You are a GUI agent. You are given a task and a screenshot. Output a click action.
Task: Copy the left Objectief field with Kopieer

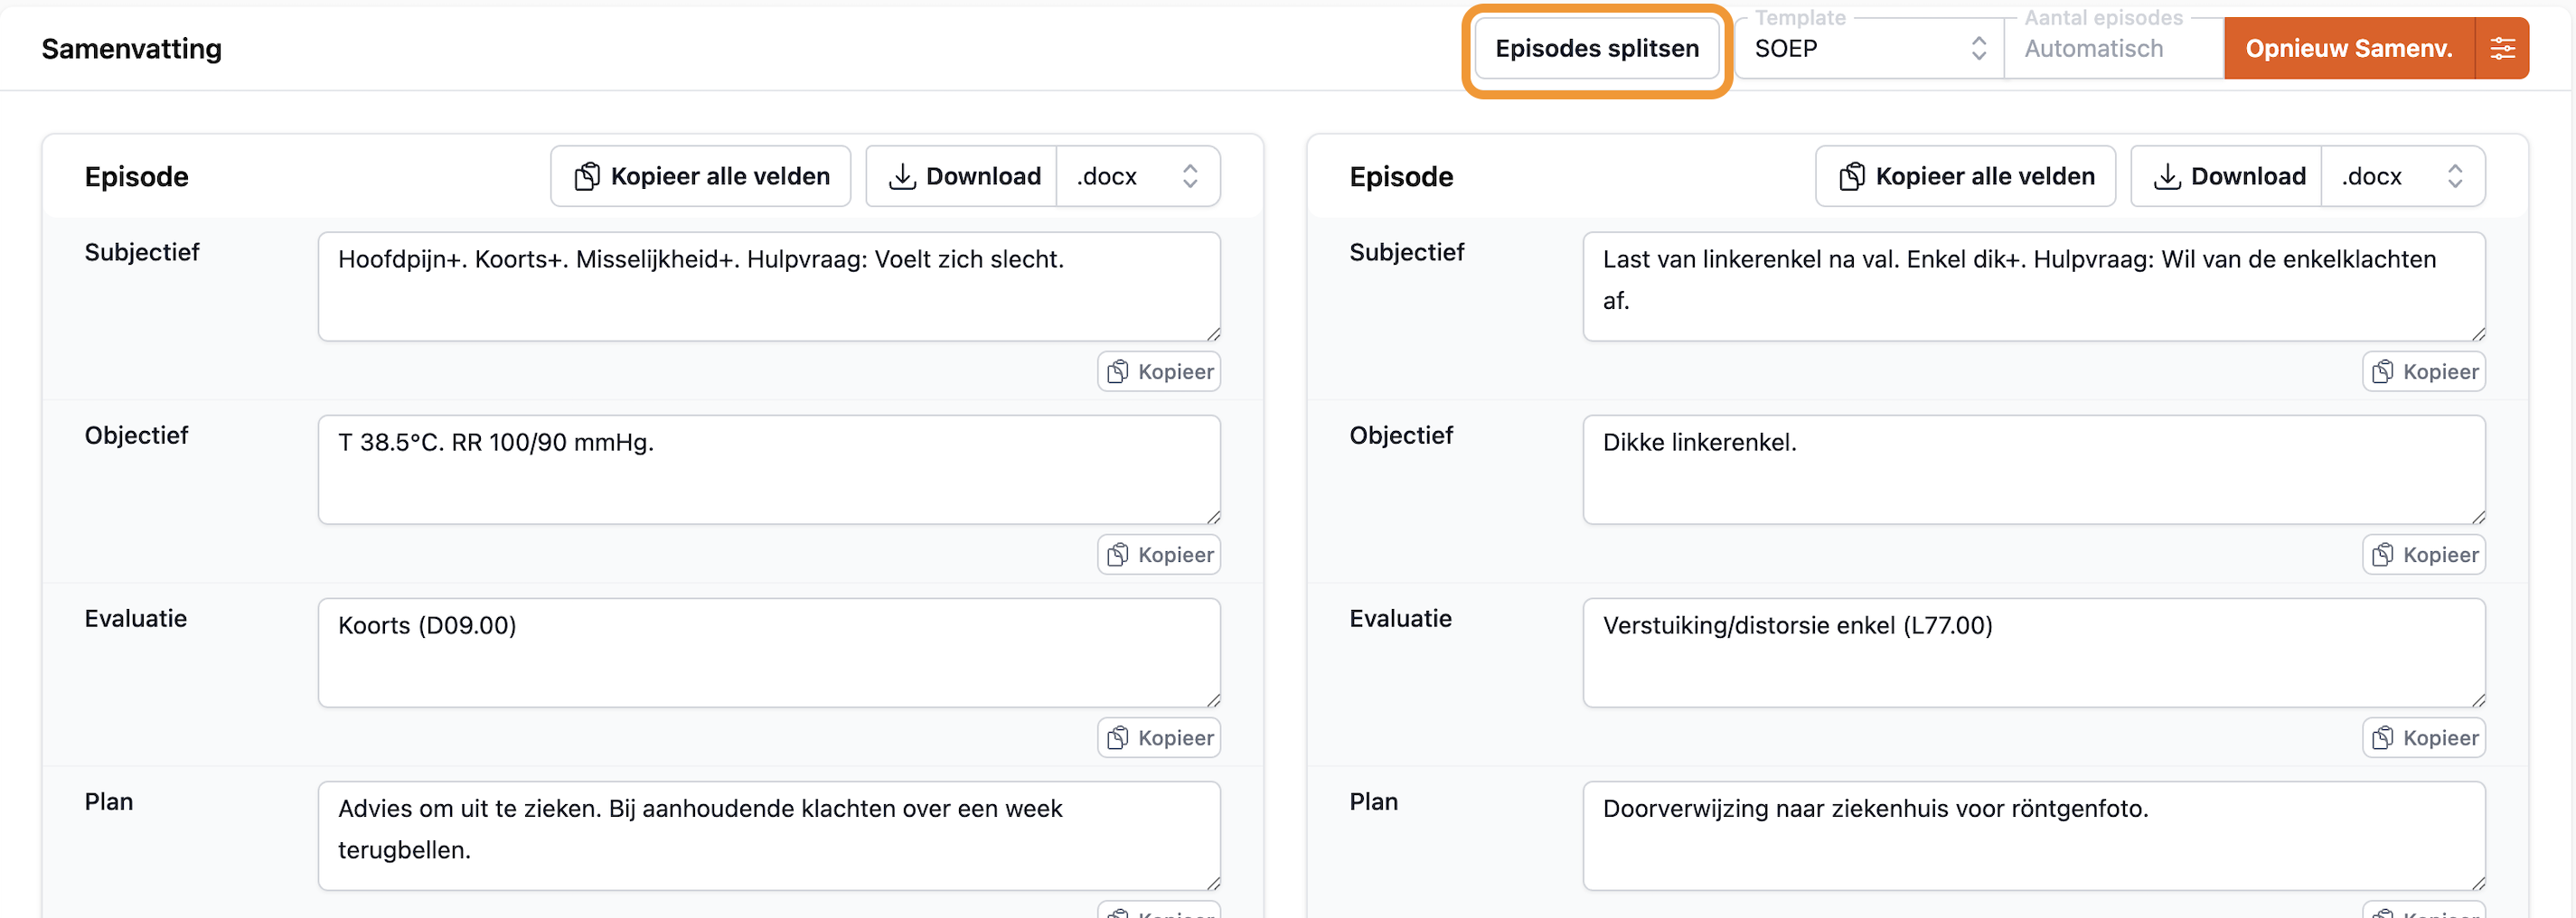(x=1159, y=555)
